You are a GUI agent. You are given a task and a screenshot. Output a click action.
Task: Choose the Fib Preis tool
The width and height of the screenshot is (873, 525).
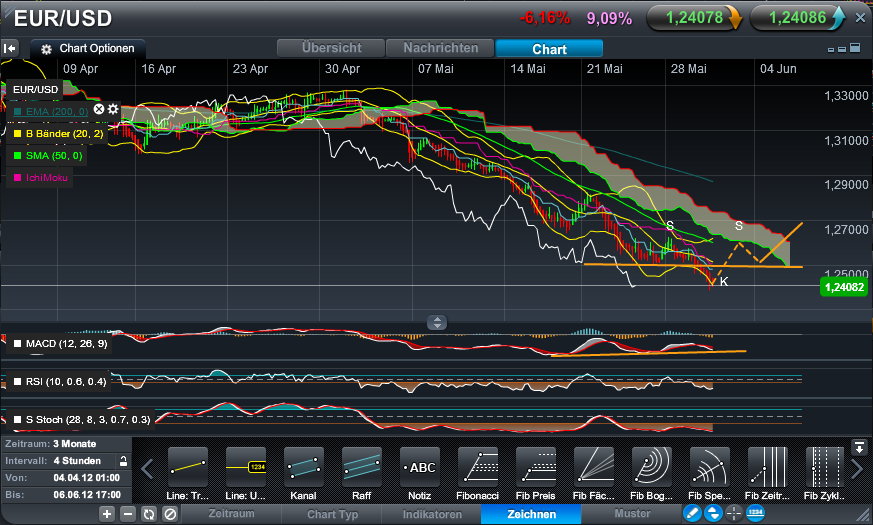(536, 468)
